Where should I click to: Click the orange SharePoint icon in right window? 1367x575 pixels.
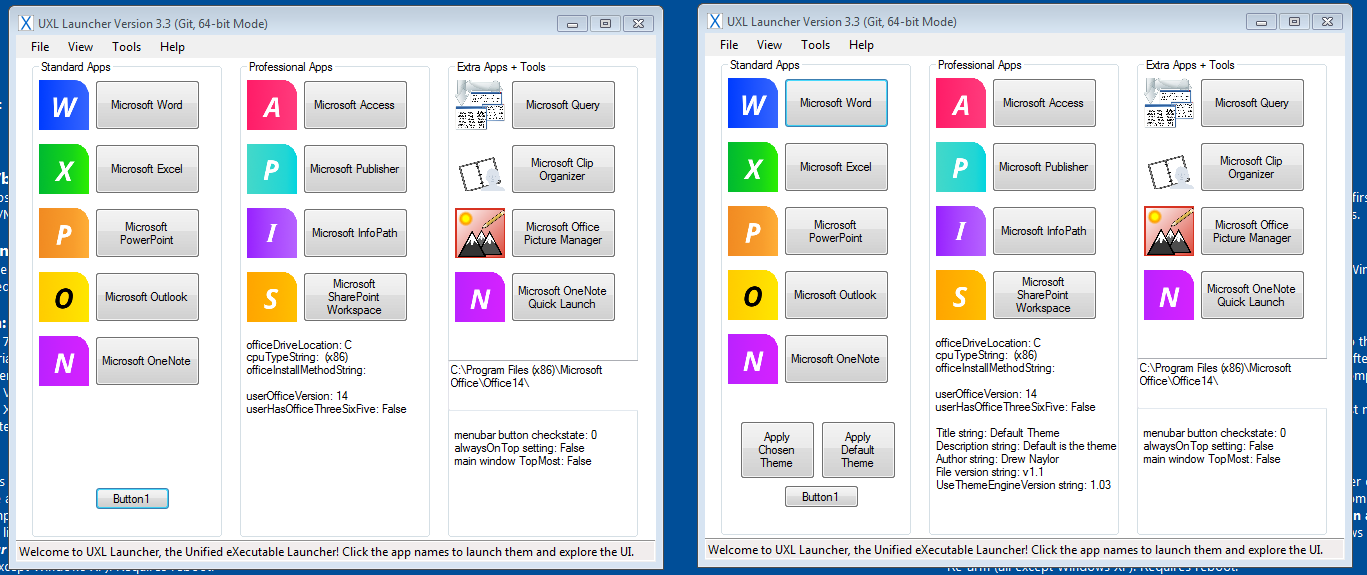961,295
